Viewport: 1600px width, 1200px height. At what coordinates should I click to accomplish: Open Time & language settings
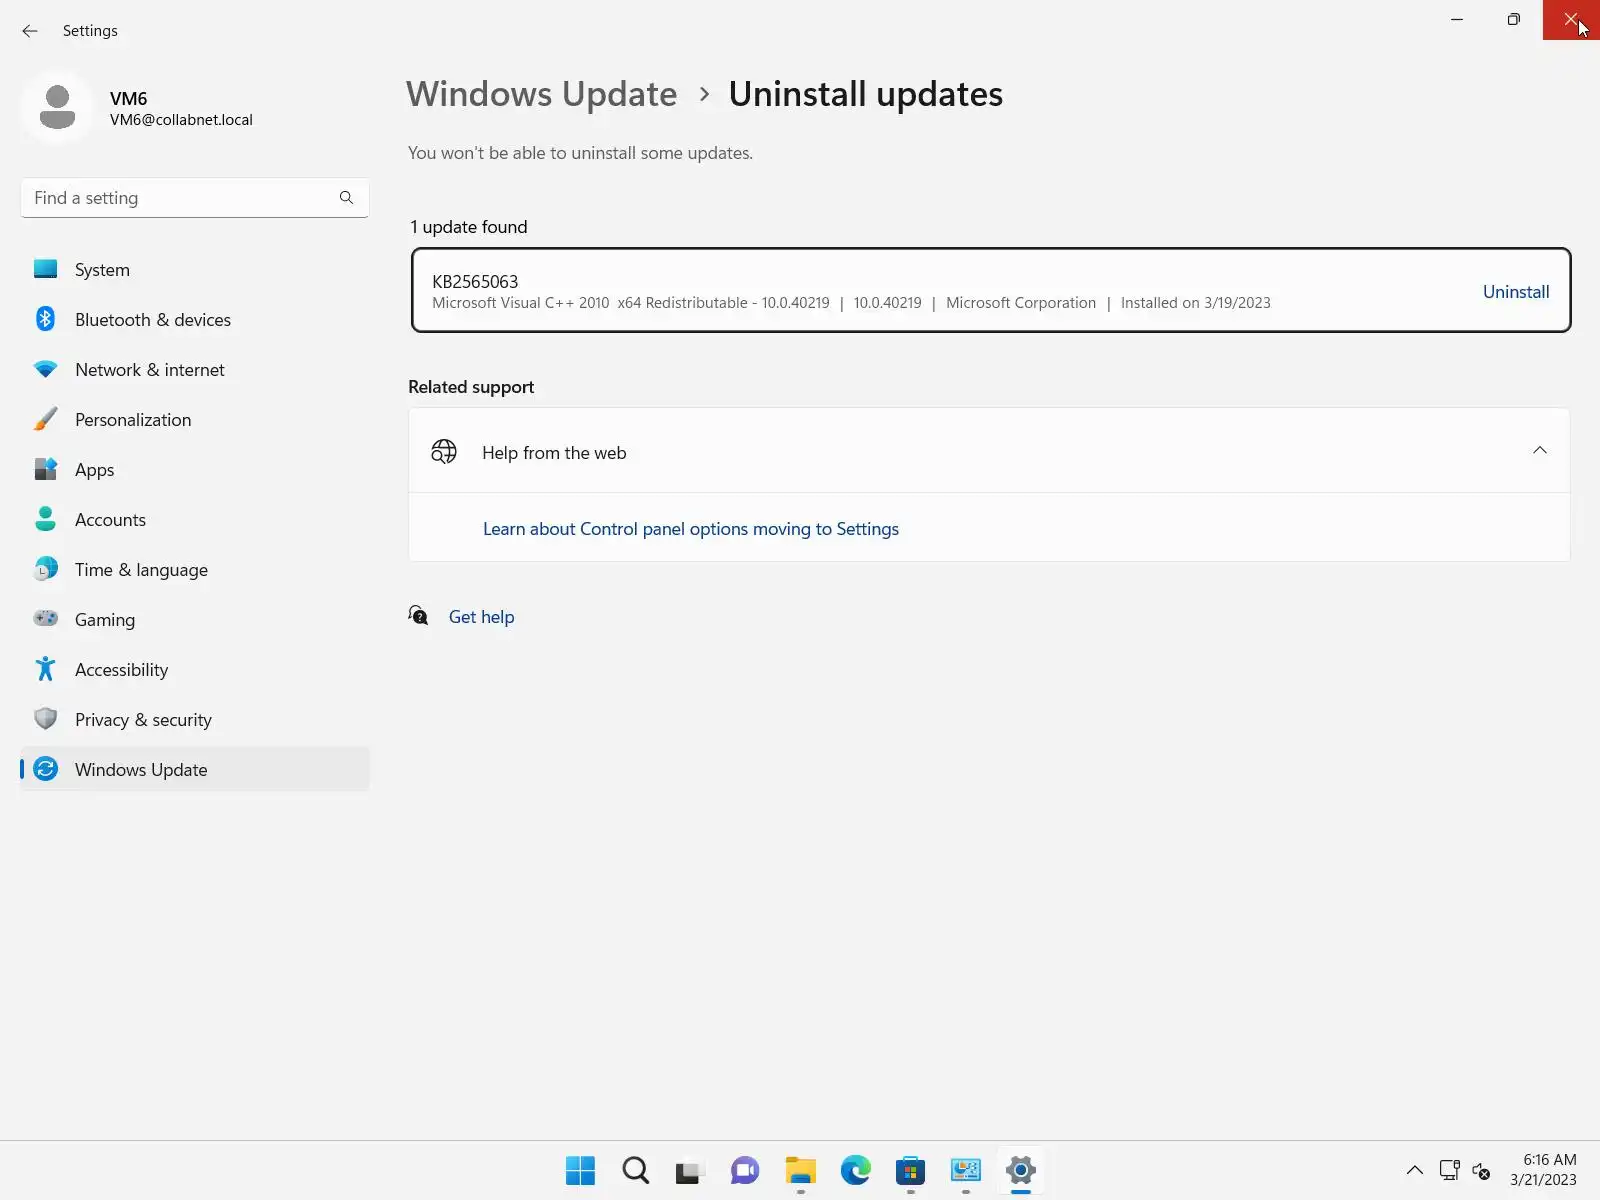click(x=195, y=569)
